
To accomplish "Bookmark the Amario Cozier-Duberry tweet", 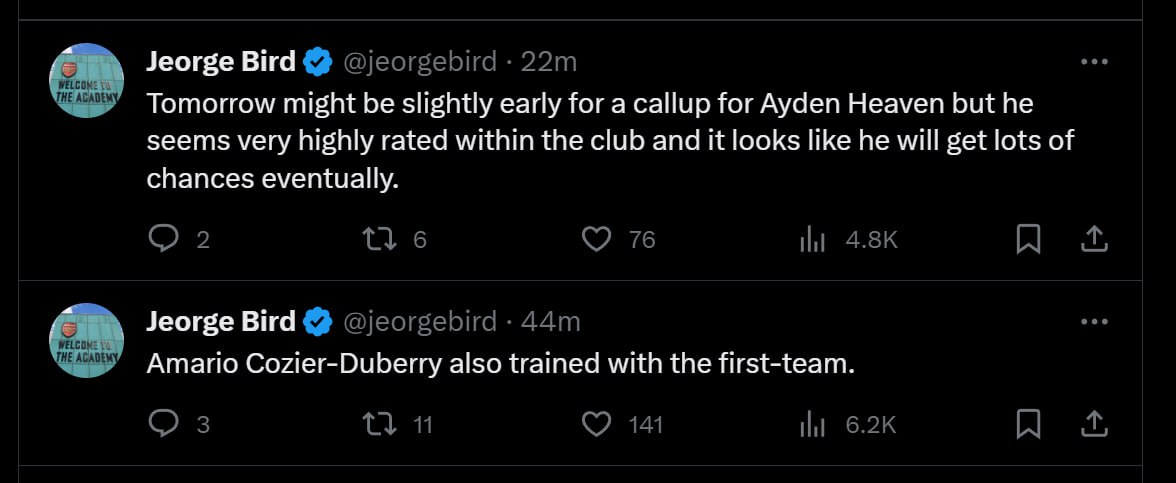I will point(1028,424).
